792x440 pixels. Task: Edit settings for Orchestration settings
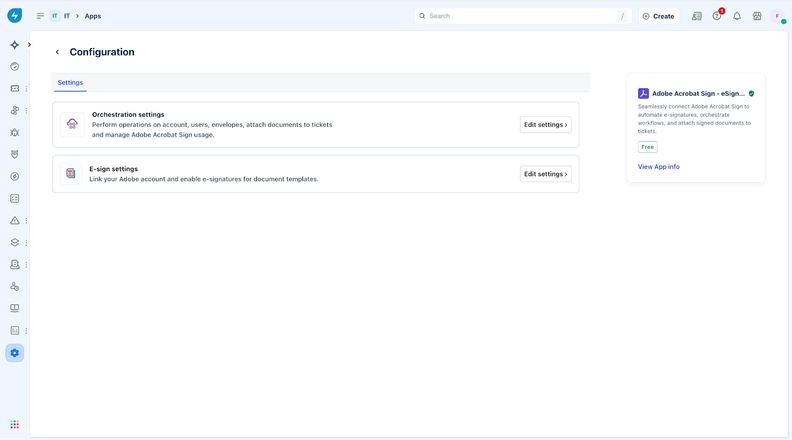click(546, 125)
